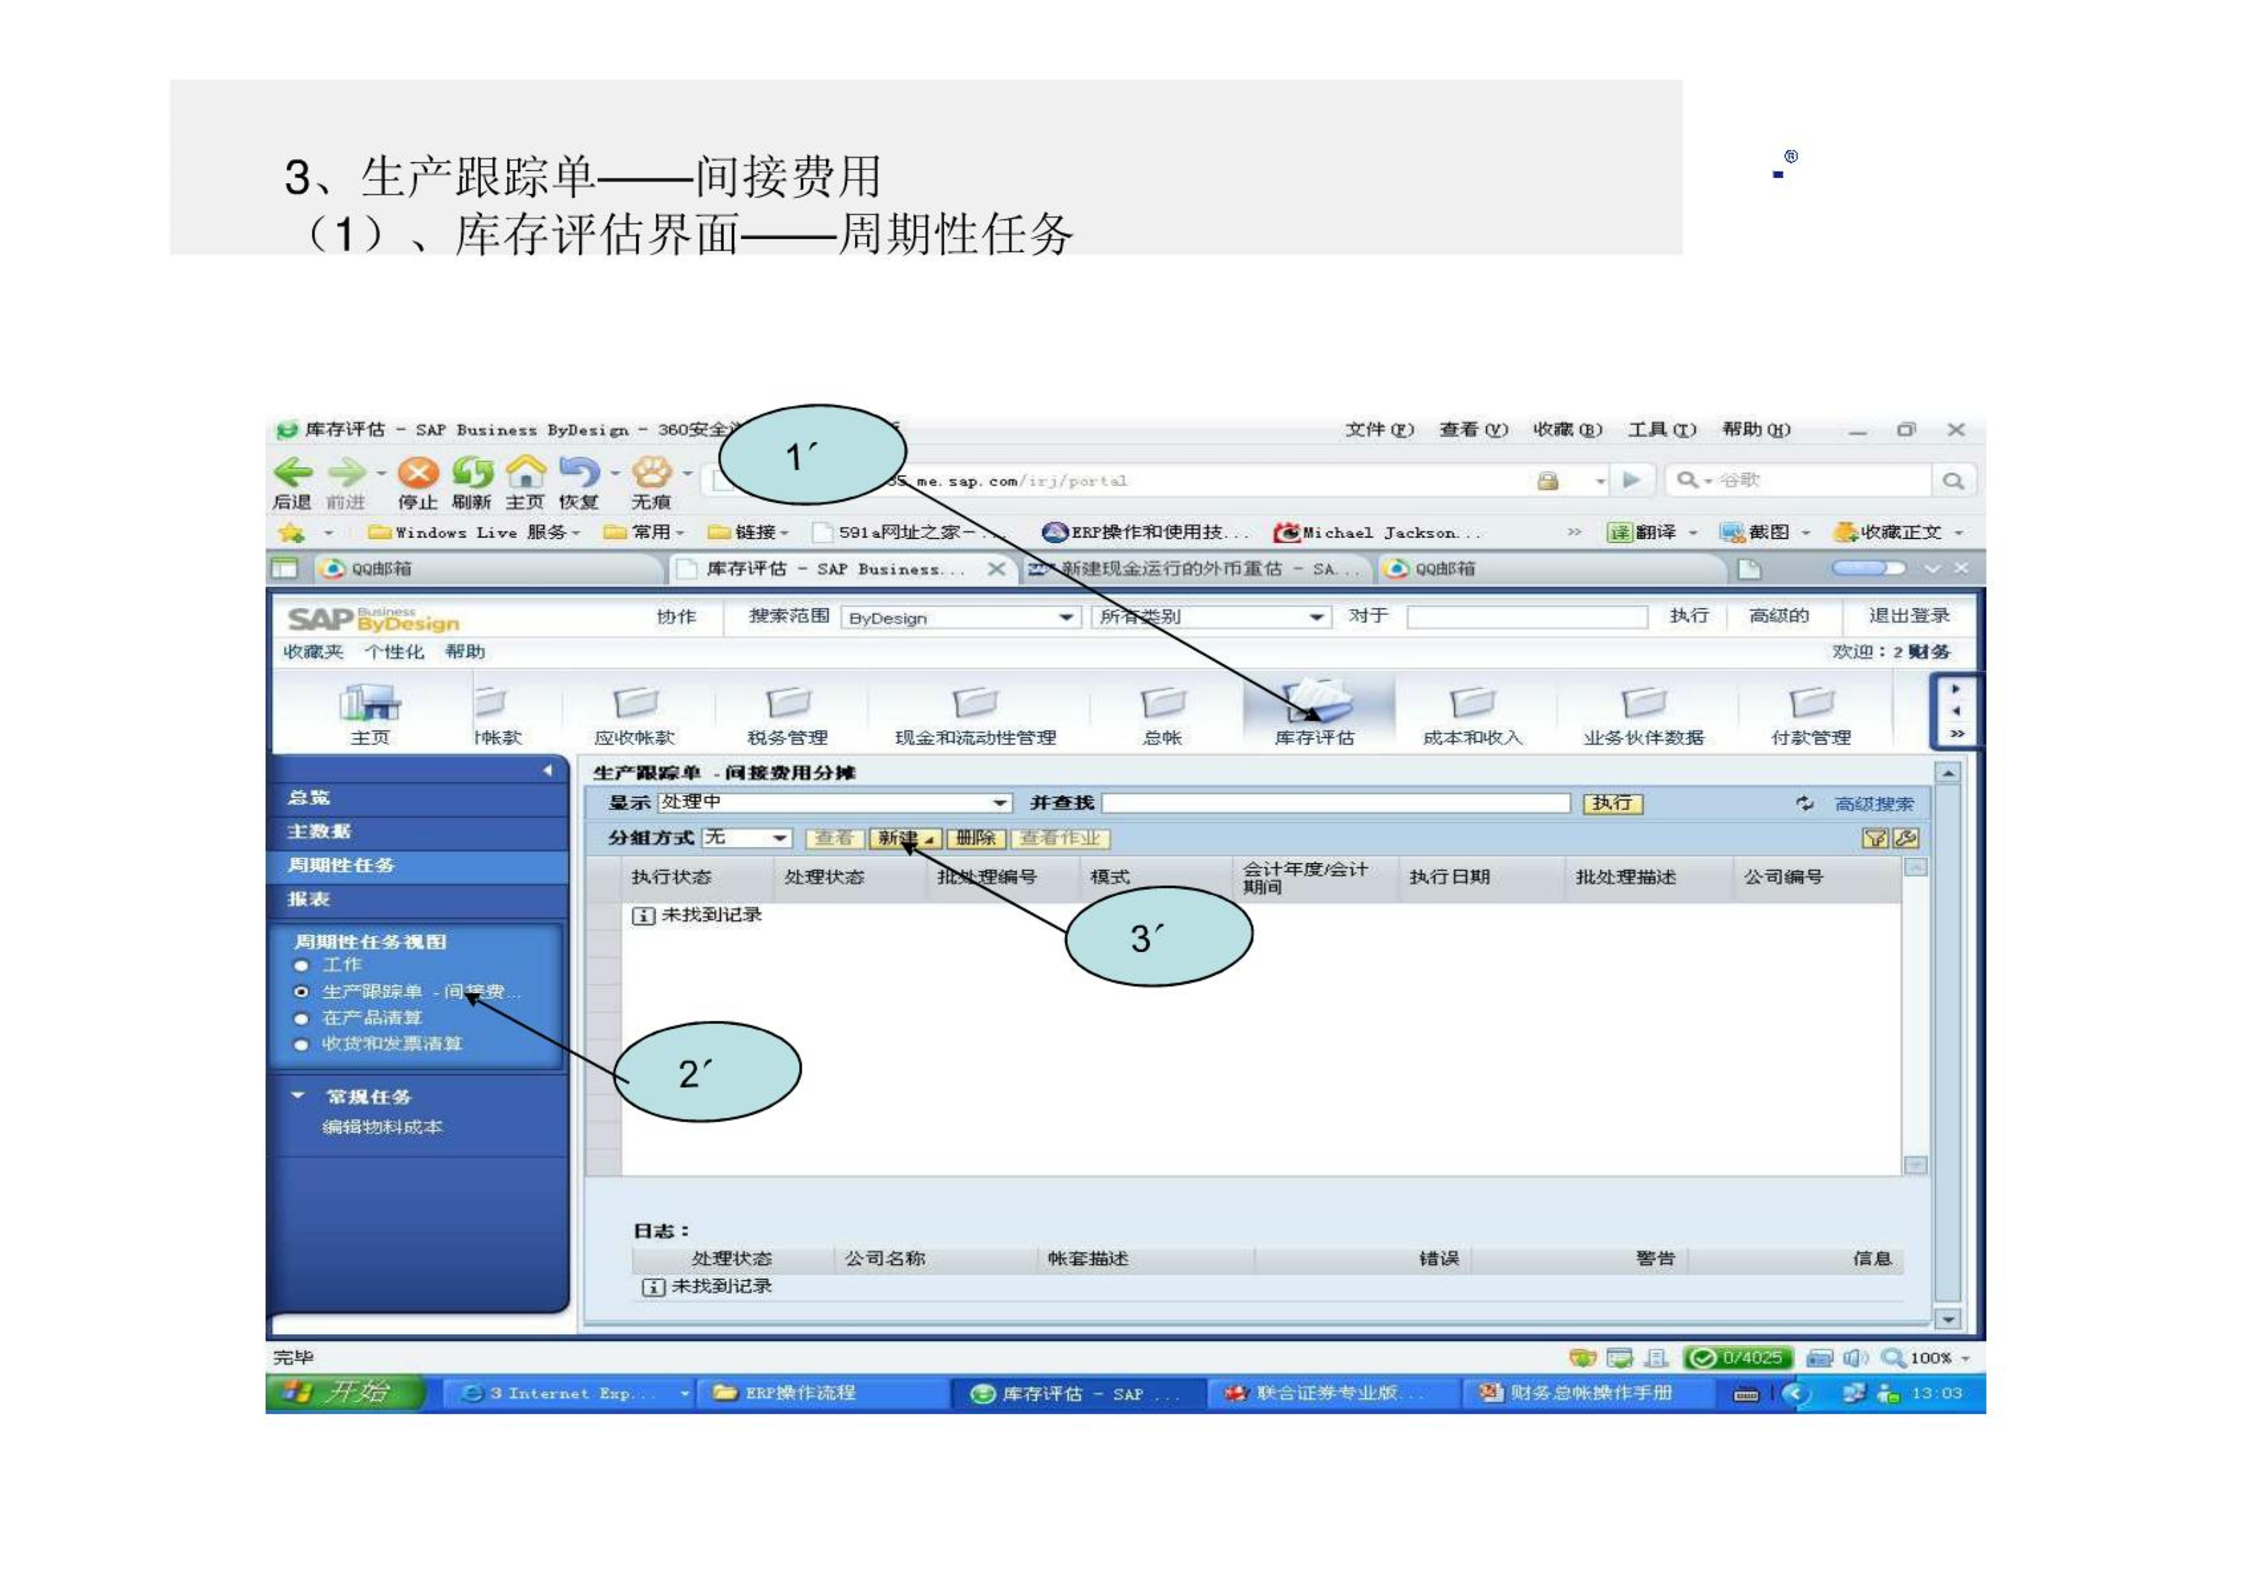Open the 现金和流动性管理 work center
This screenshot has height=1594, width=2252.
click(x=975, y=702)
